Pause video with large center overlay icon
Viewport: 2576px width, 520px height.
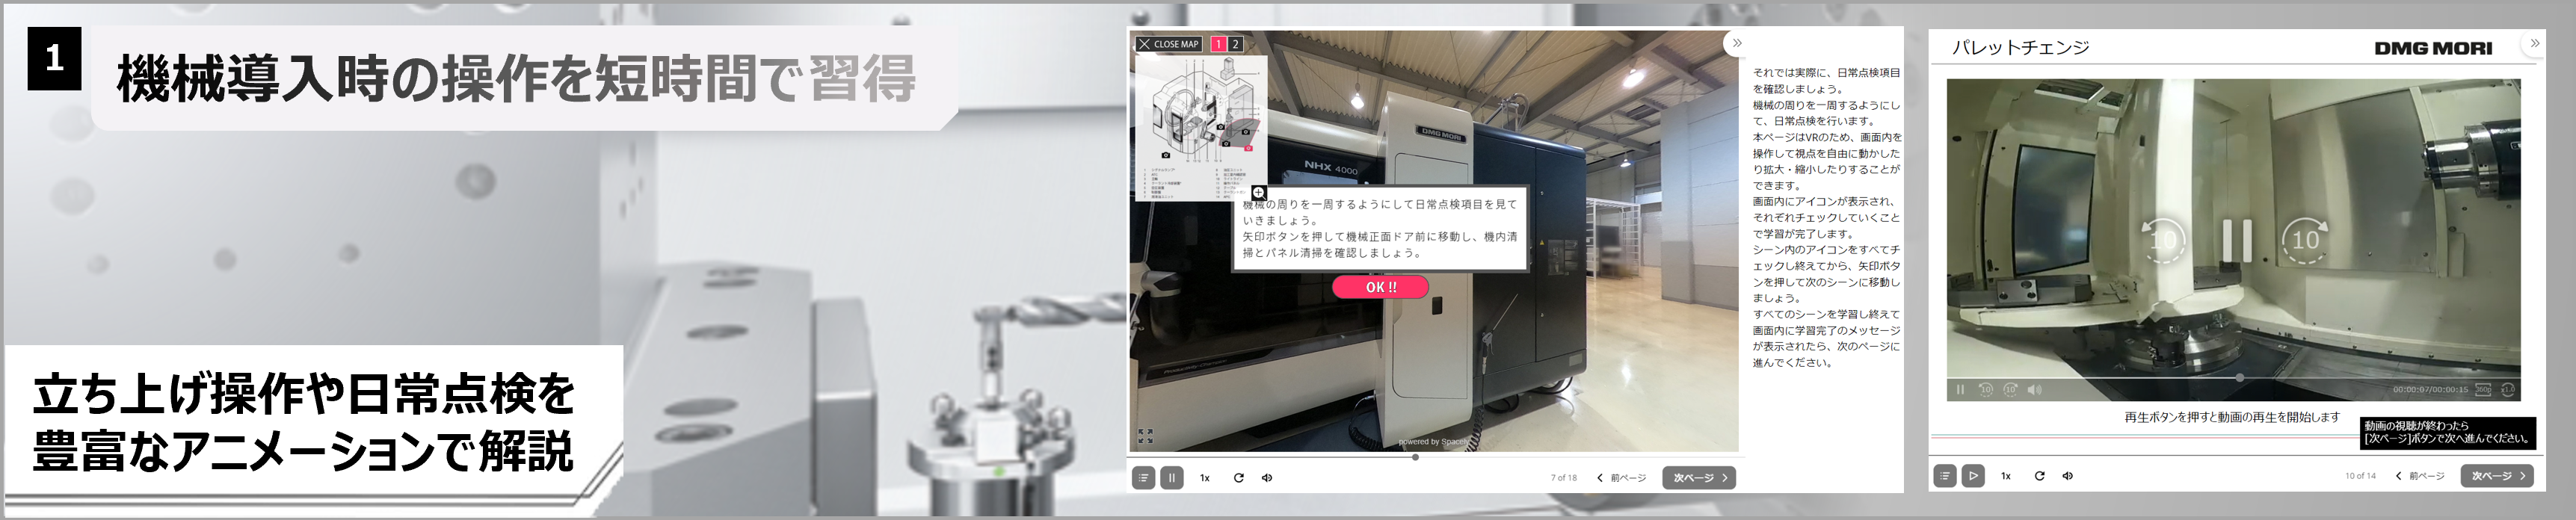pyautogui.click(x=2237, y=240)
